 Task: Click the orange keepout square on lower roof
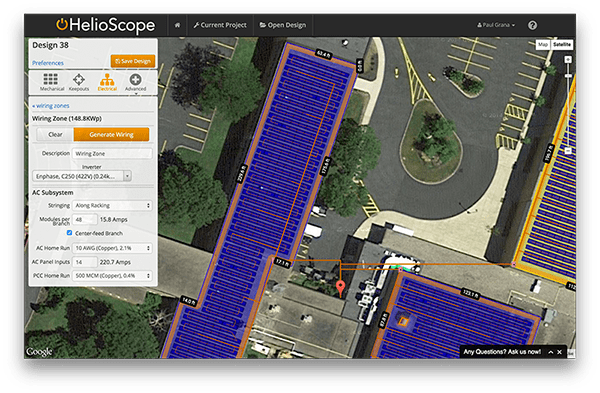pos(403,321)
